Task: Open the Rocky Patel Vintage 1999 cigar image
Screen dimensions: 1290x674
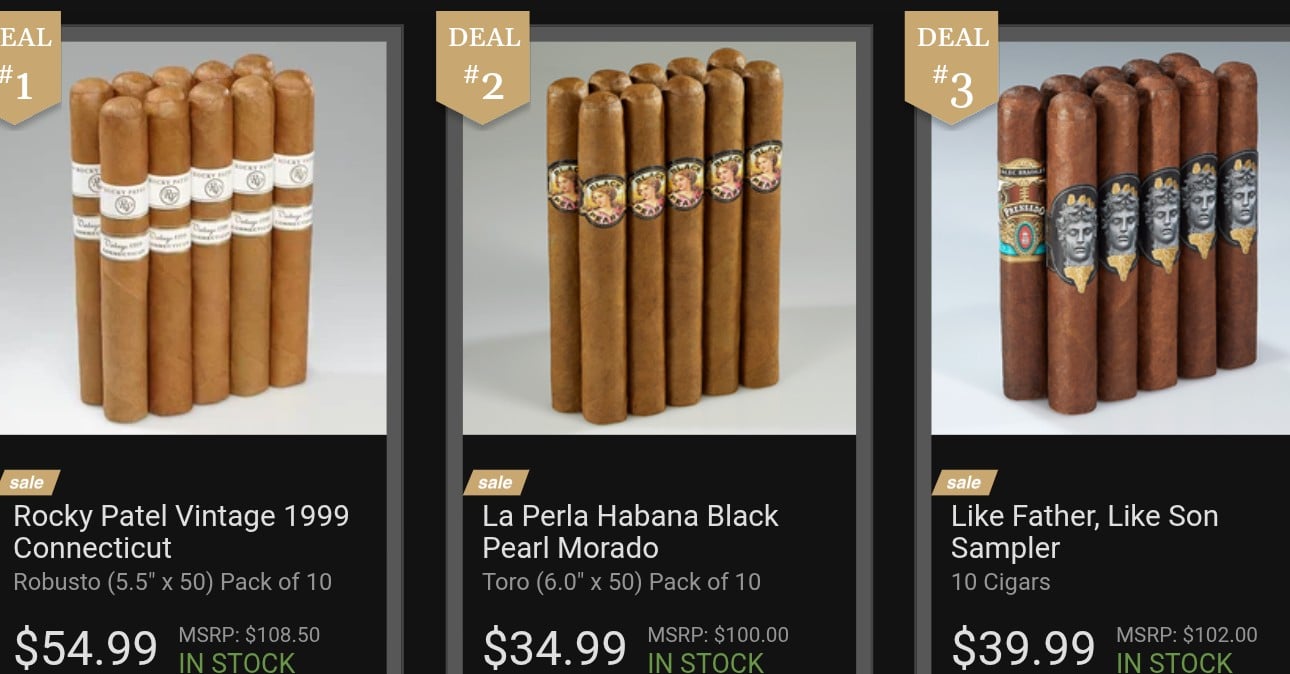Action: 193,238
